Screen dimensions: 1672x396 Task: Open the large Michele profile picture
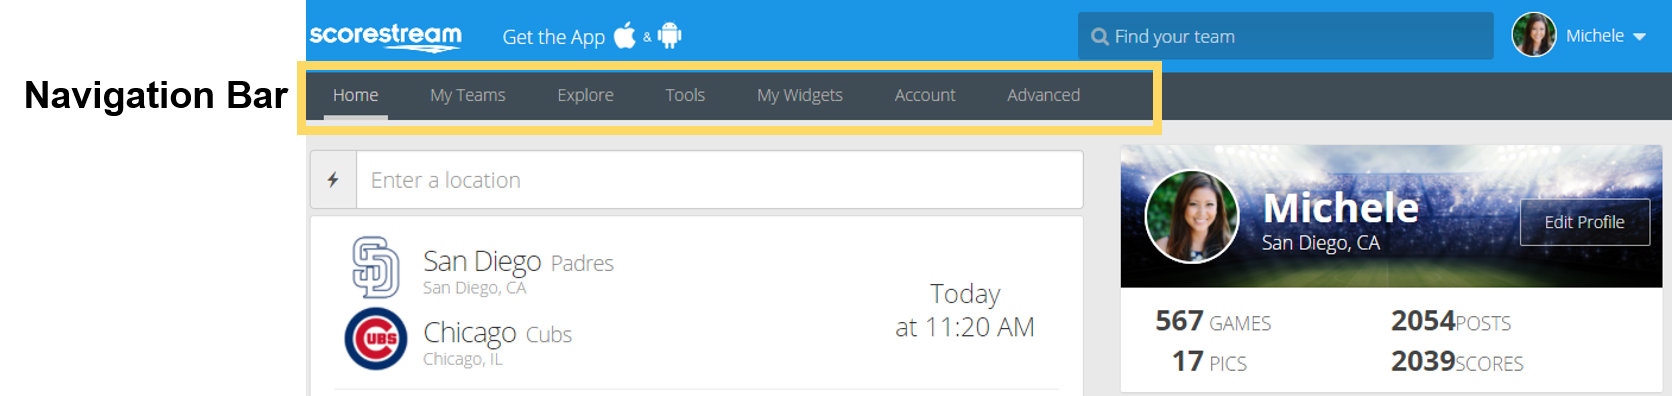coord(1192,216)
